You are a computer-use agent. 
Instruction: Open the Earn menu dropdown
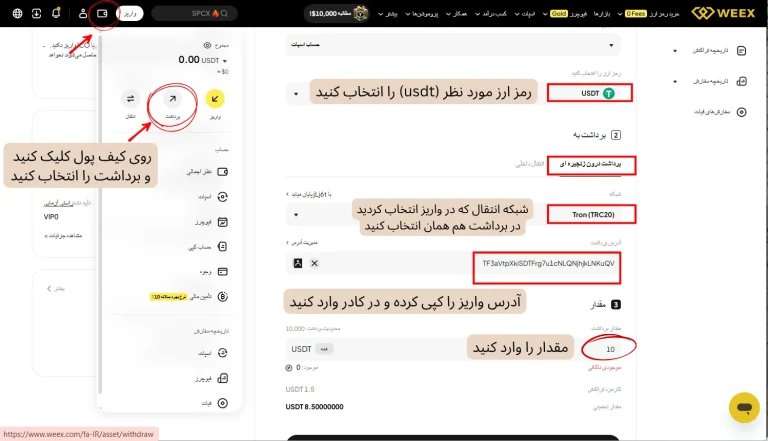491,14
